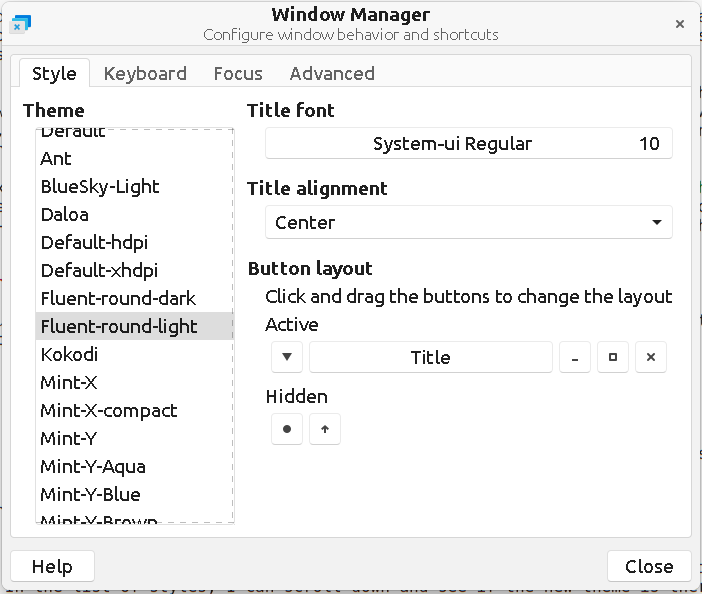Click the maximize square layout button

click(x=612, y=357)
